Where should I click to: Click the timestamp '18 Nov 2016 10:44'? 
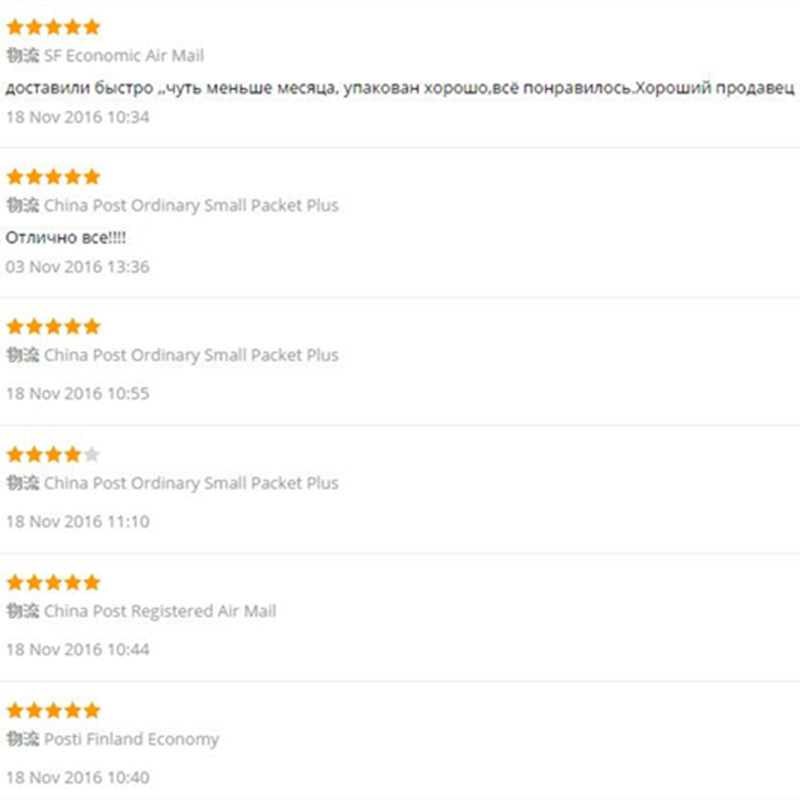click(77, 649)
